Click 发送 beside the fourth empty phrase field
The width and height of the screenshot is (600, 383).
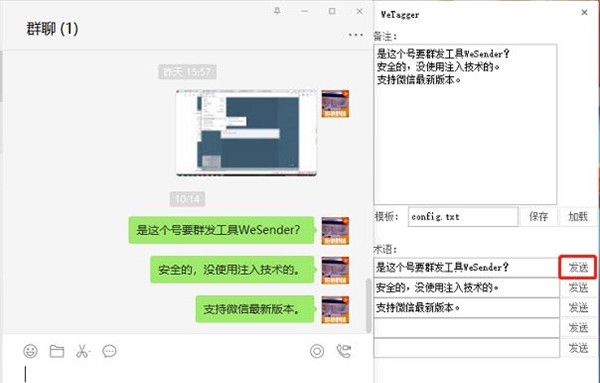click(578, 328)
